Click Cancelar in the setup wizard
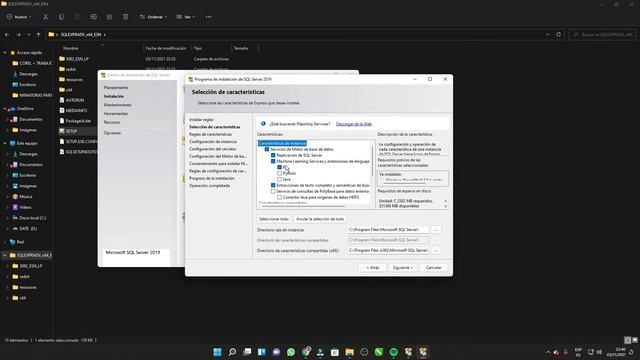This screenshot has width=640, height=360. point(433,268)
